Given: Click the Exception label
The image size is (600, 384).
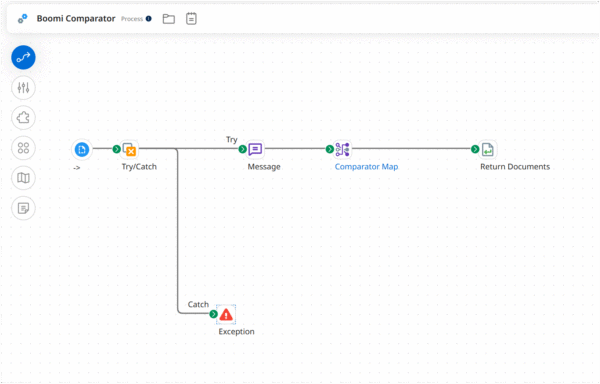Looking at the screenshot, I should (236, 332).
